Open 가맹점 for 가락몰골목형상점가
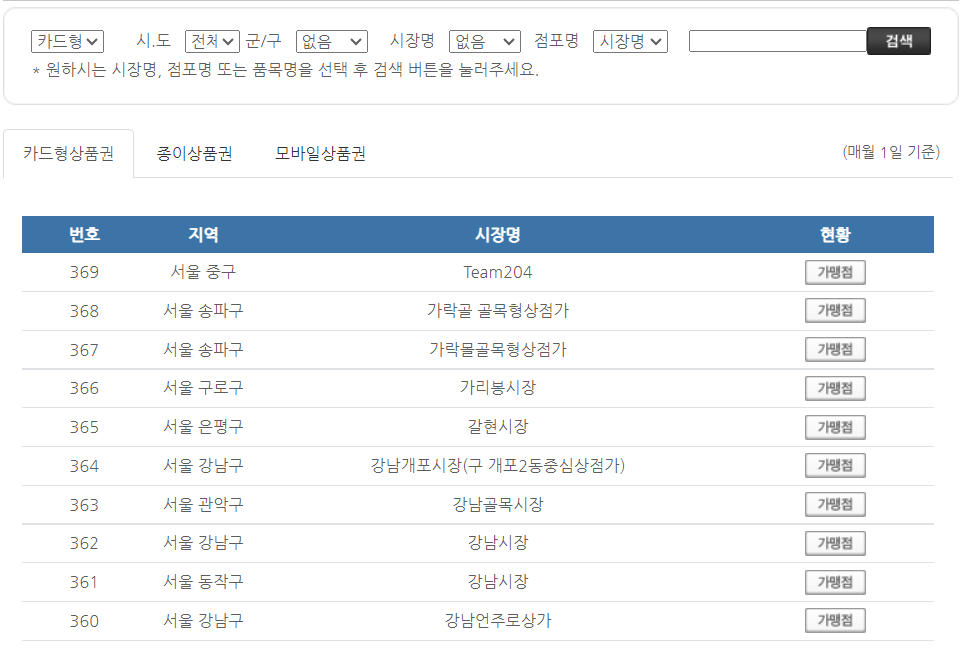The height and width of the screenshot is (654, 965). (x=835, y=349)
